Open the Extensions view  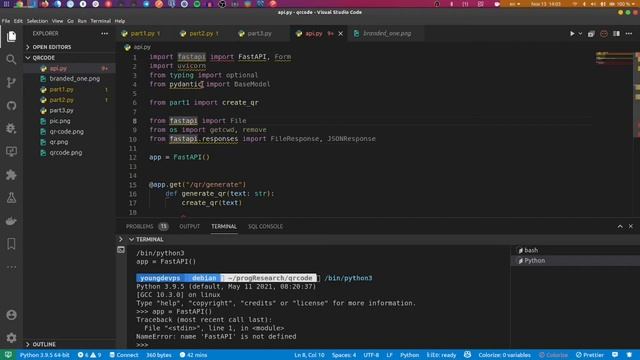[x=11, y=175]
